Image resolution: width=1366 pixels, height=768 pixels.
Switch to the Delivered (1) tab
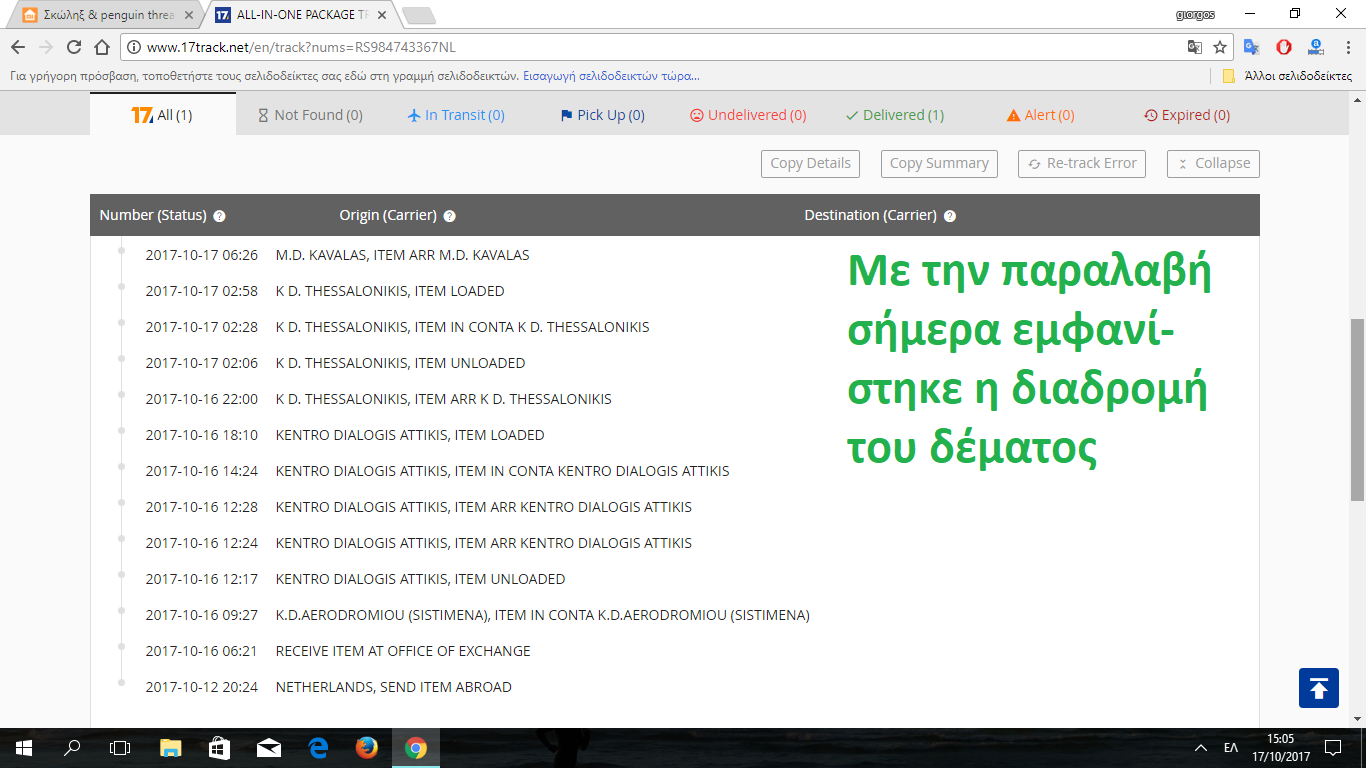(894, 115)
